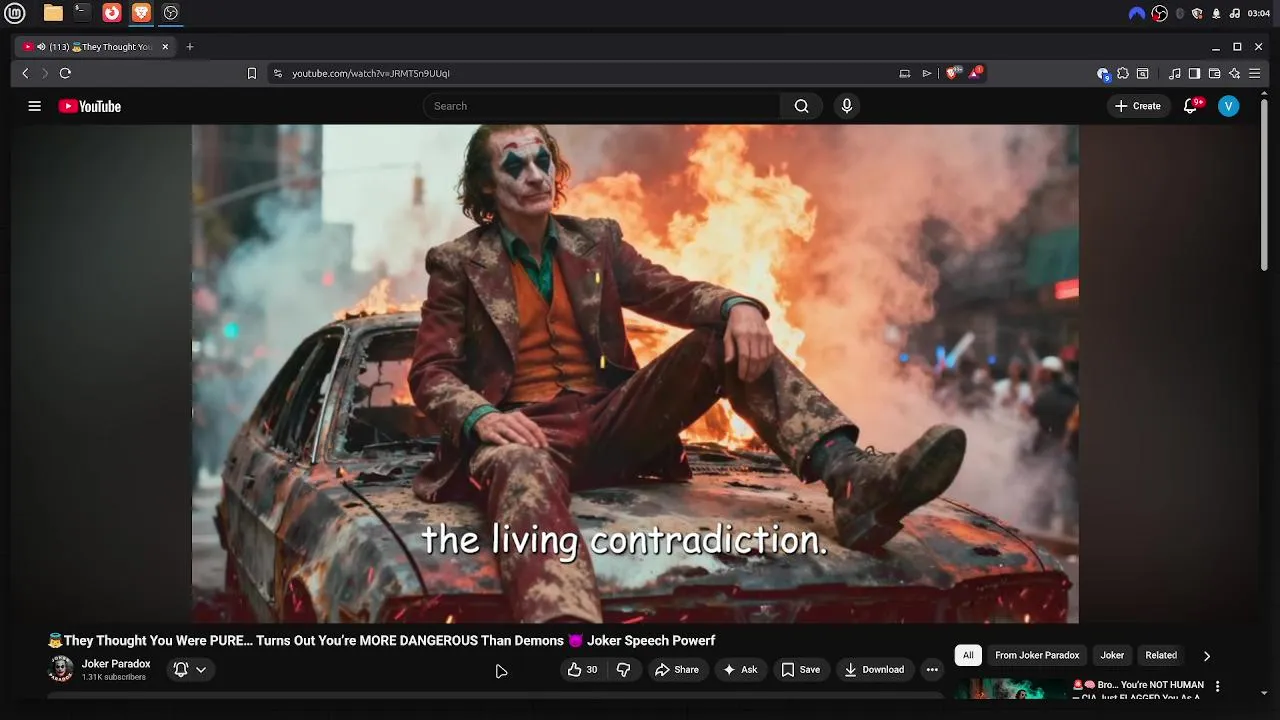This screenshot has width=1280, height=720.
Task: Open the recommended video thumbnail
Action: 1010,689
